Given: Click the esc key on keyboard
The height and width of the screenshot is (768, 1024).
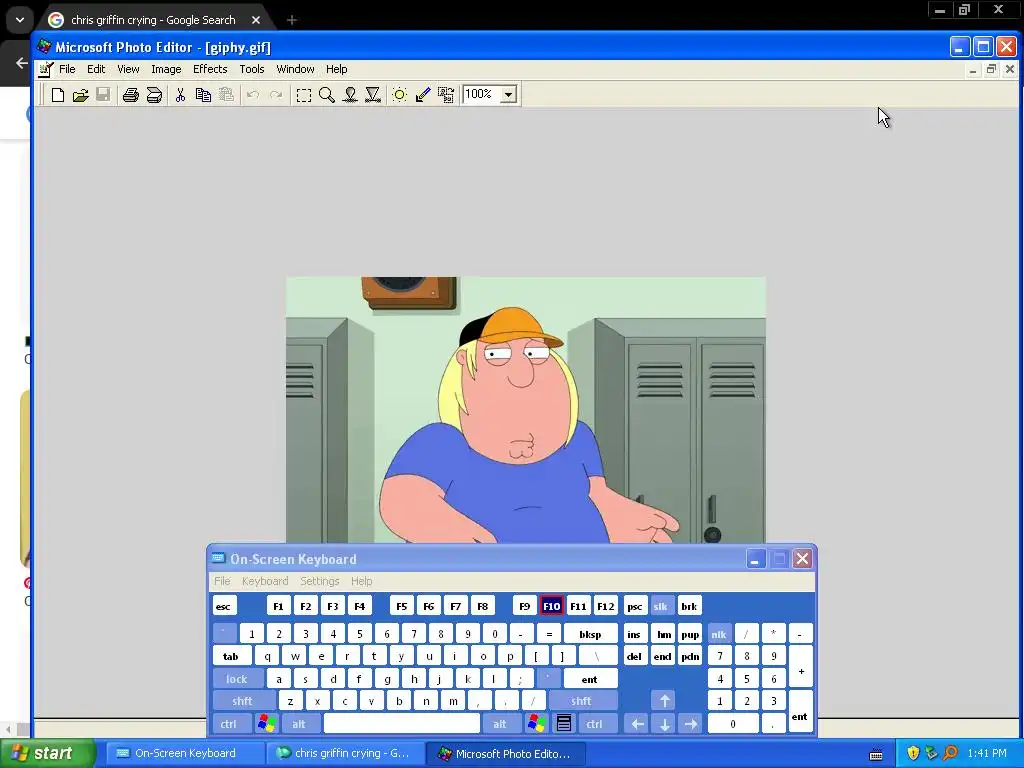Looking at the screenshot, I should click(x=223, y=606).
